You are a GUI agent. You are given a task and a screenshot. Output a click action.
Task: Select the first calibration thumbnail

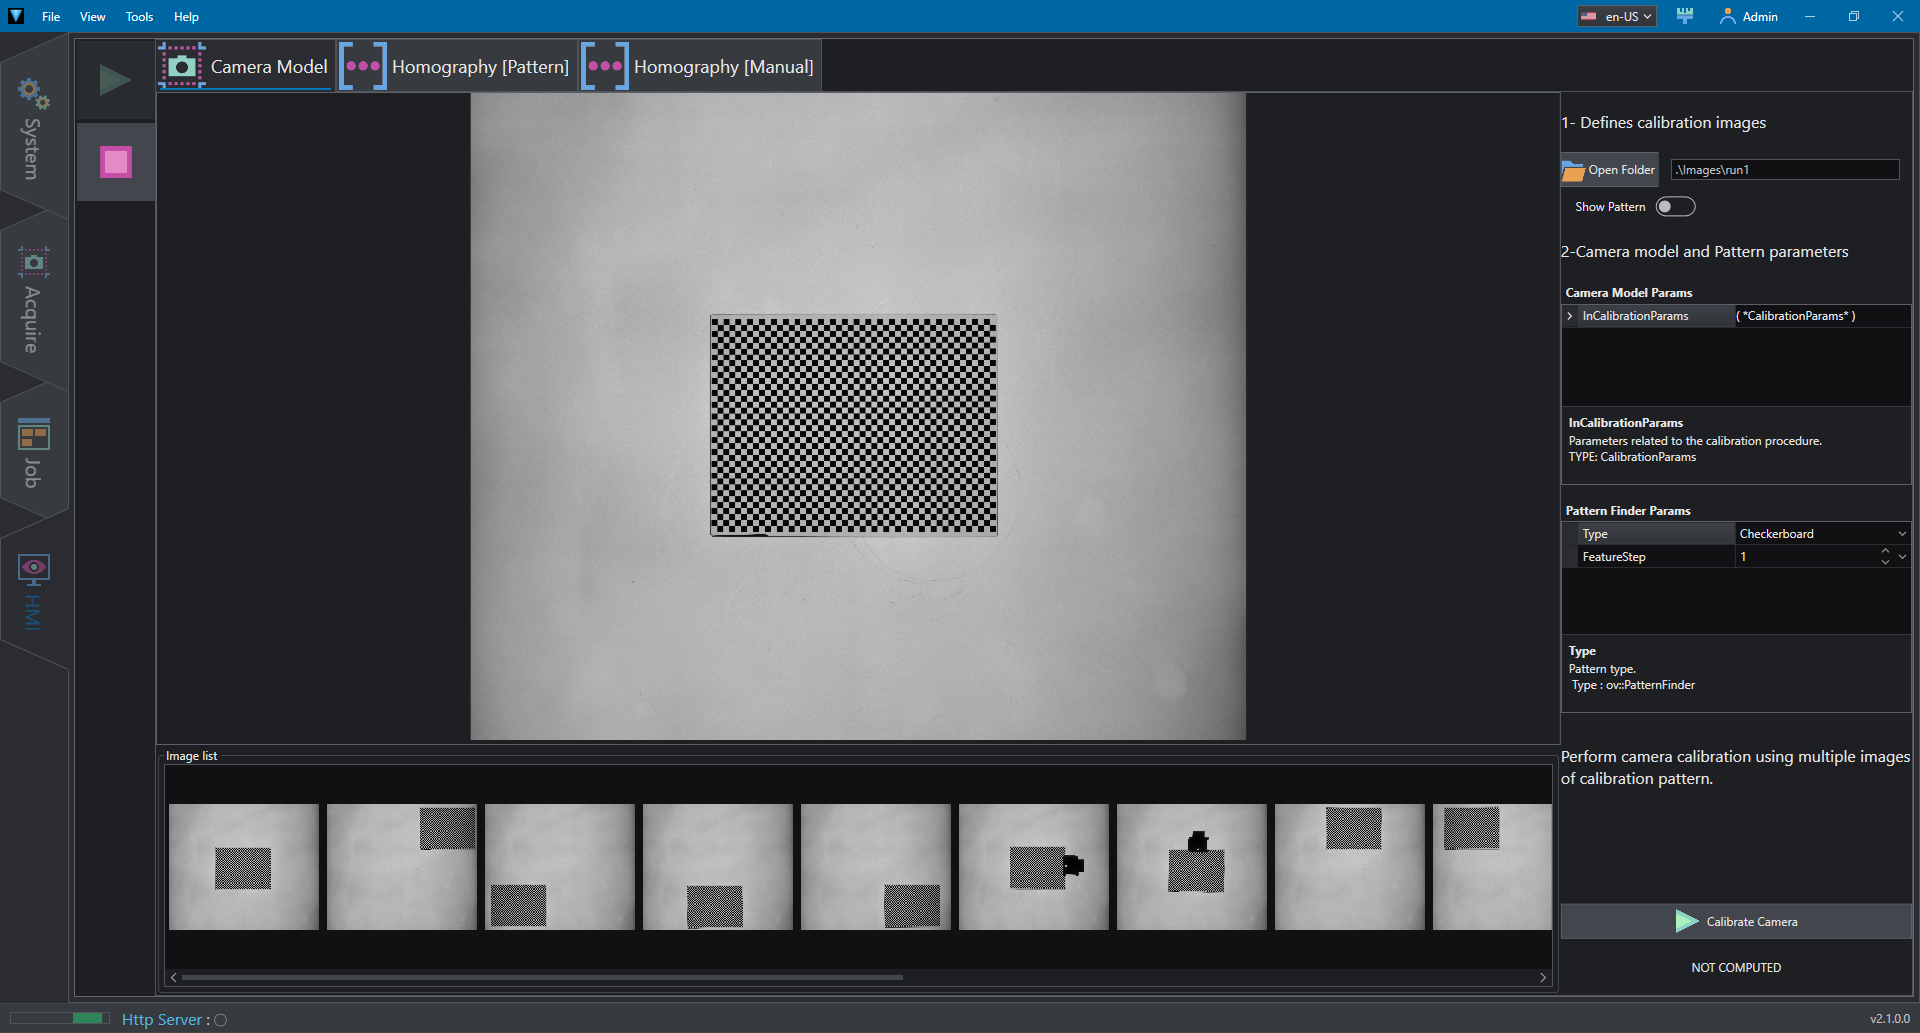[x=244, y=867]
